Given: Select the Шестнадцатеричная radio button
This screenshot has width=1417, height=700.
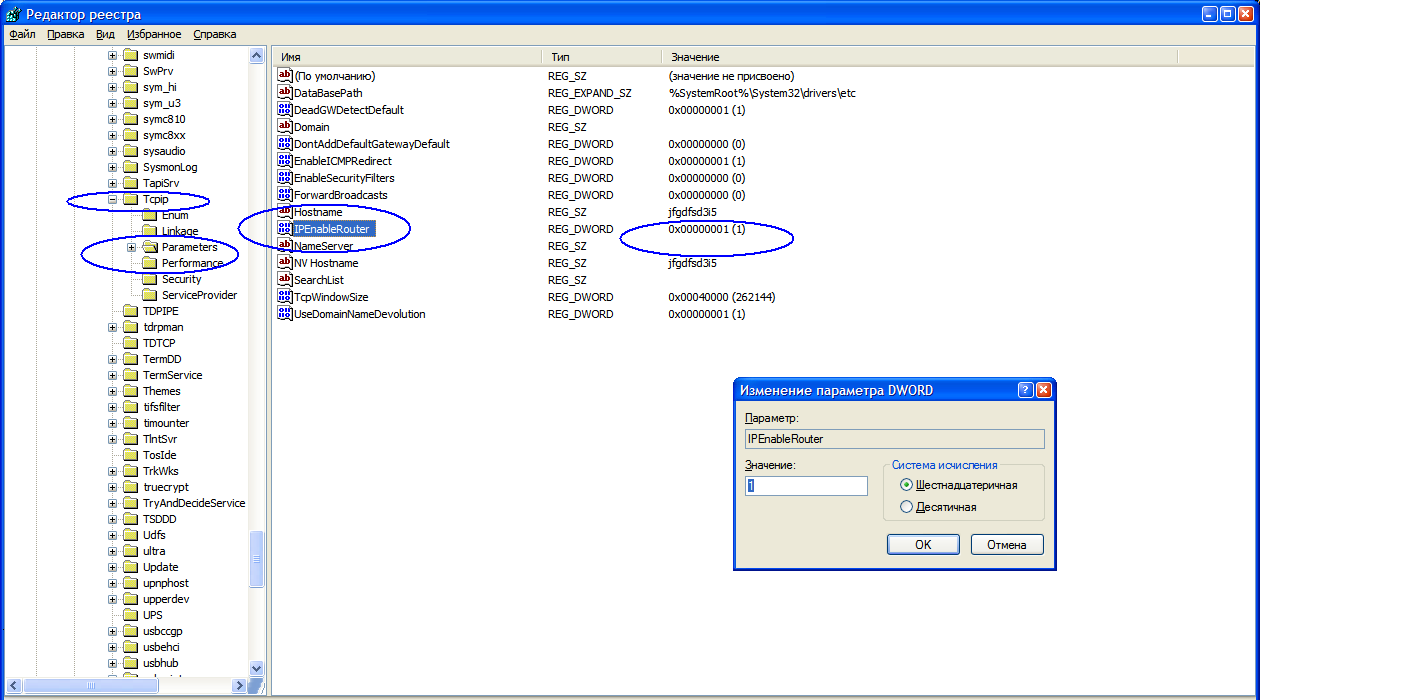Looking at the screenshot, I should [x=907, y=485].
